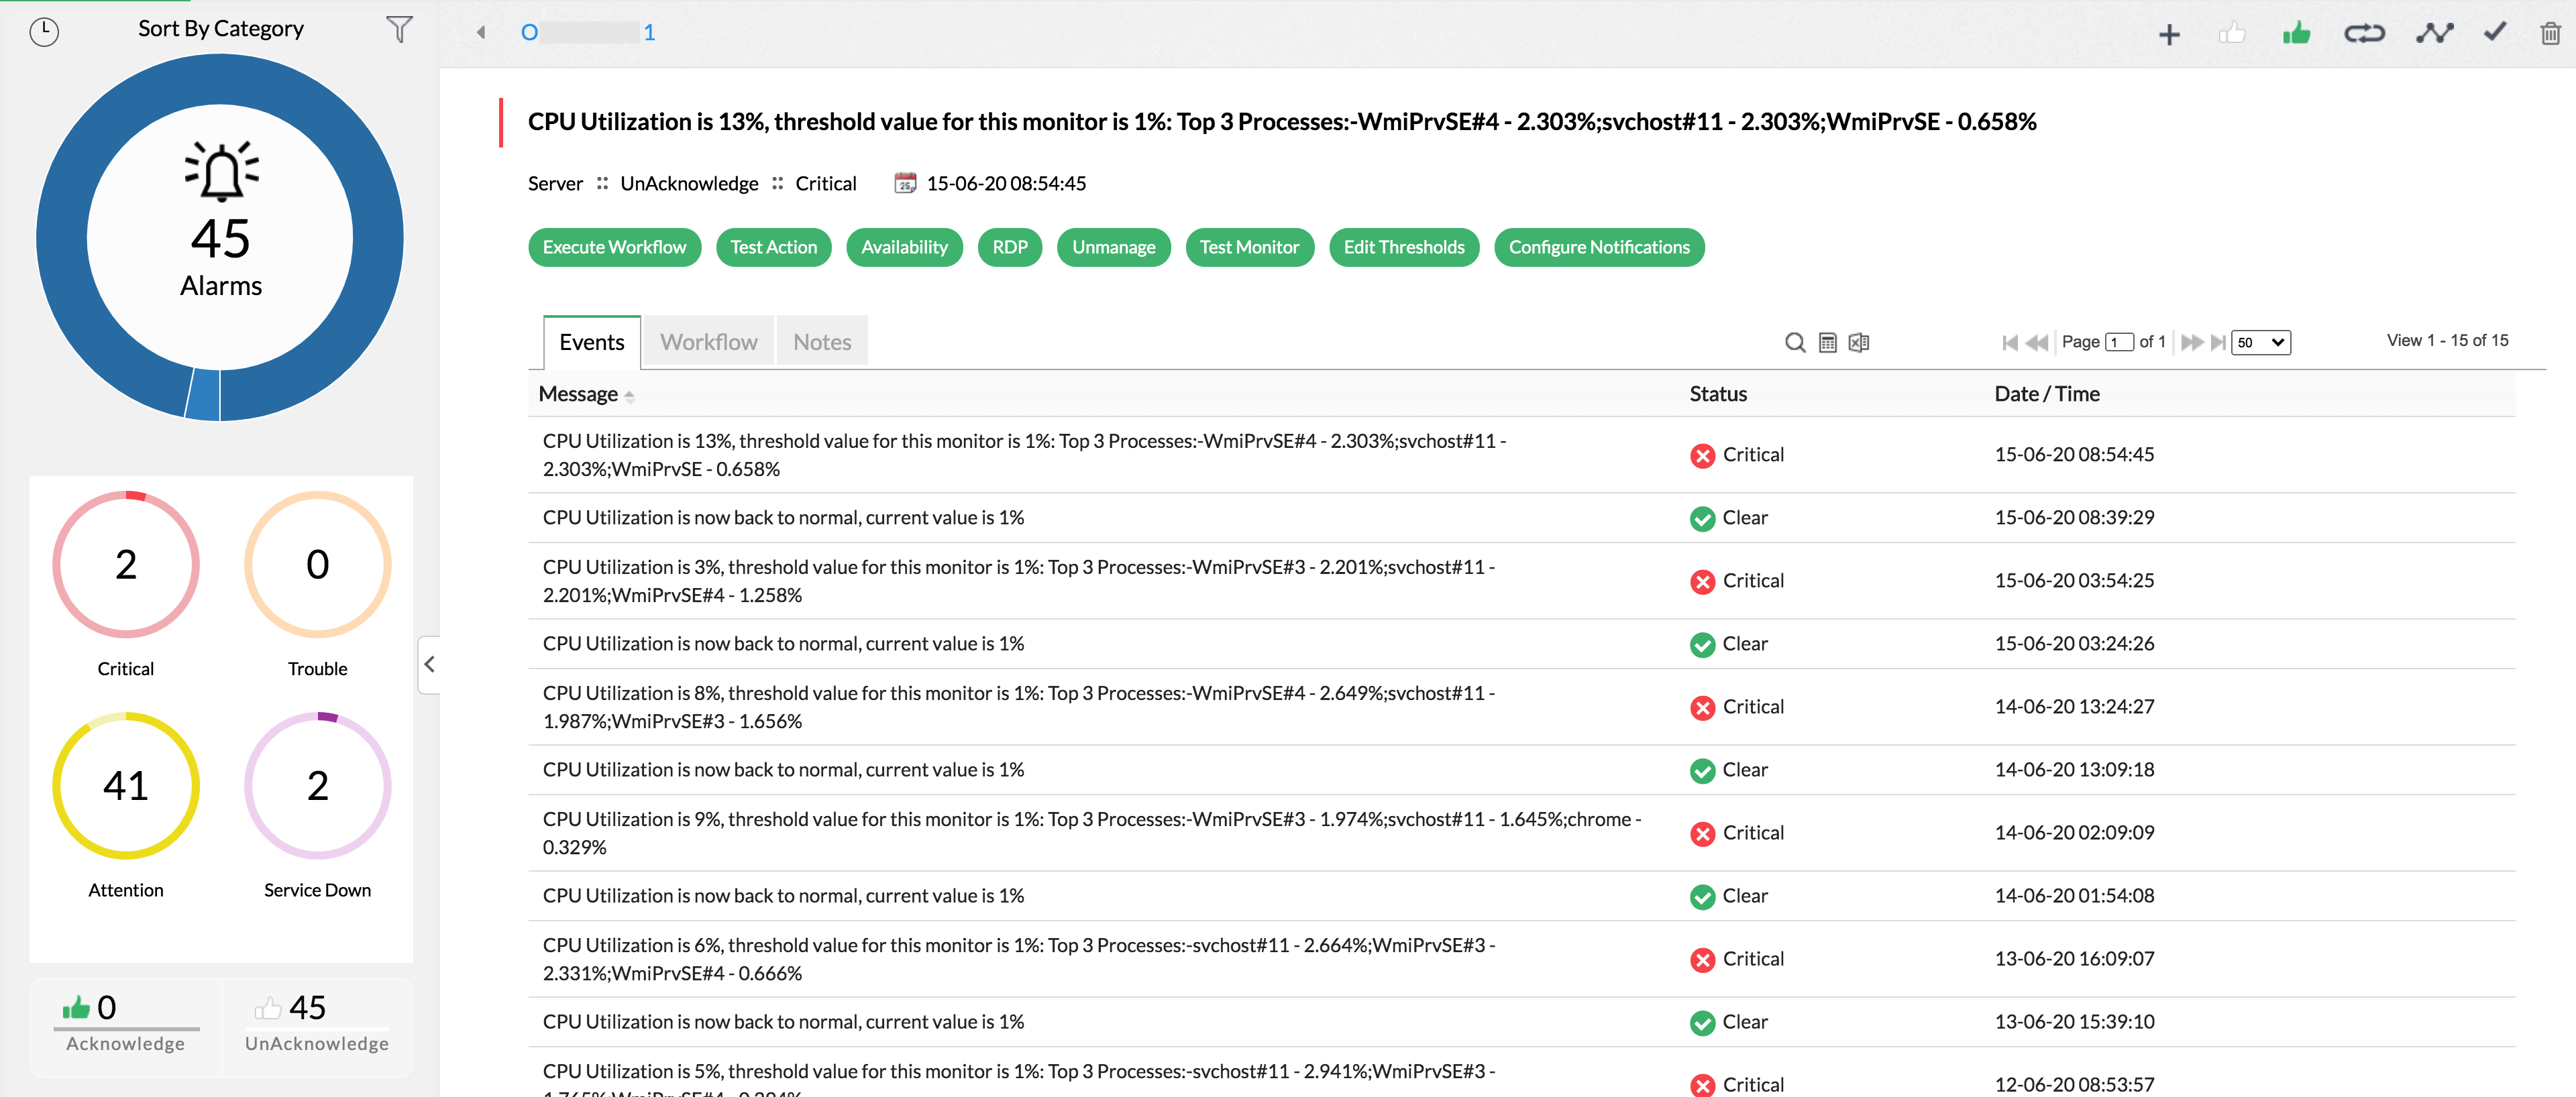
Task: Collapse the left alarms panel chevron
Action: [428, 664]
